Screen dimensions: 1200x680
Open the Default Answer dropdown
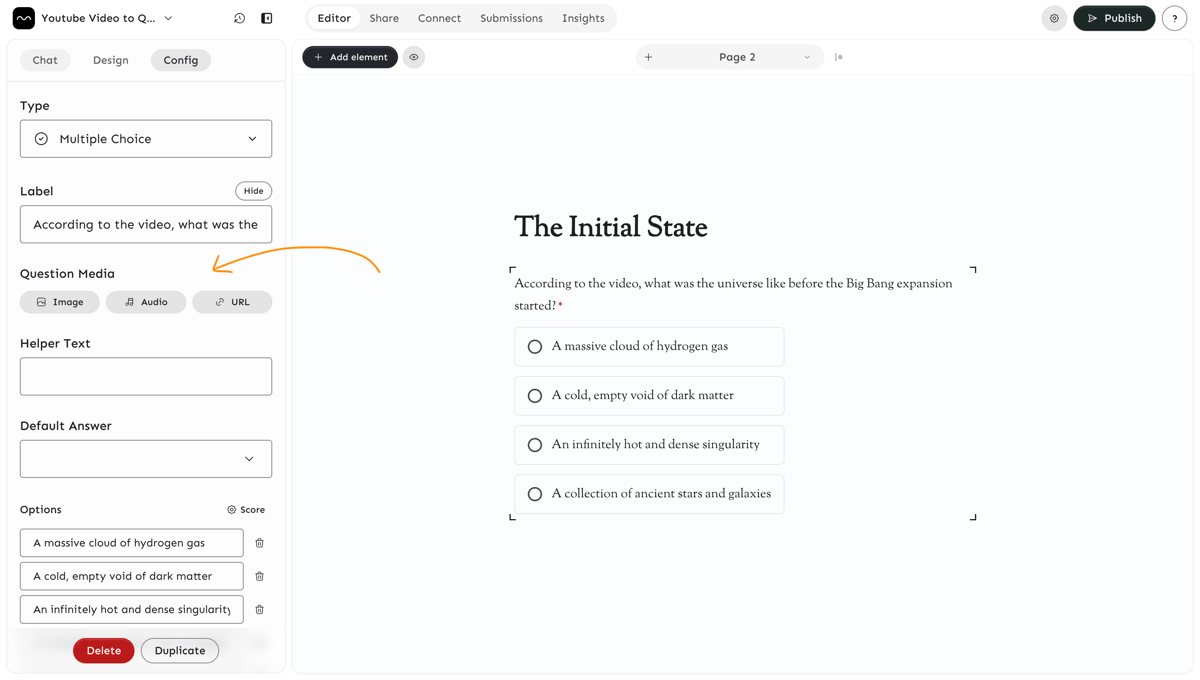tap(146, 459)
